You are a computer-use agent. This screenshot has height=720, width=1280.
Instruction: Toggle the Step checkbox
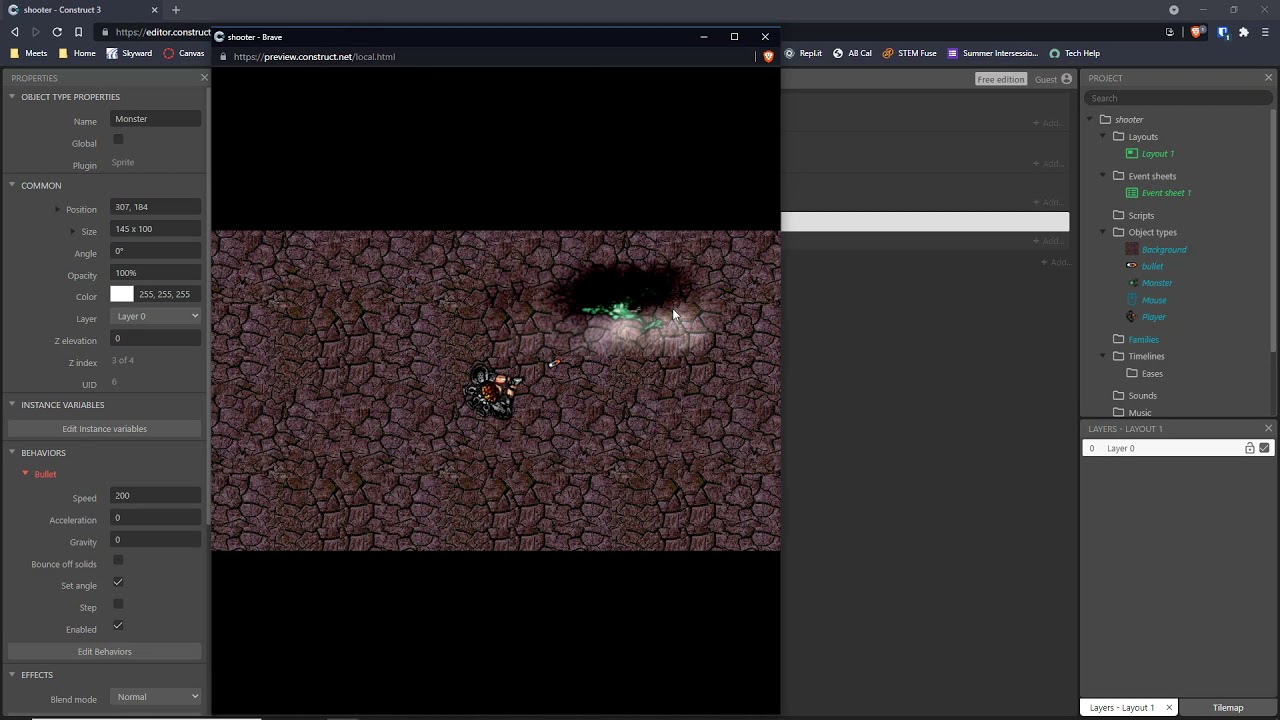pyautogui.click(x=118, y=604)
